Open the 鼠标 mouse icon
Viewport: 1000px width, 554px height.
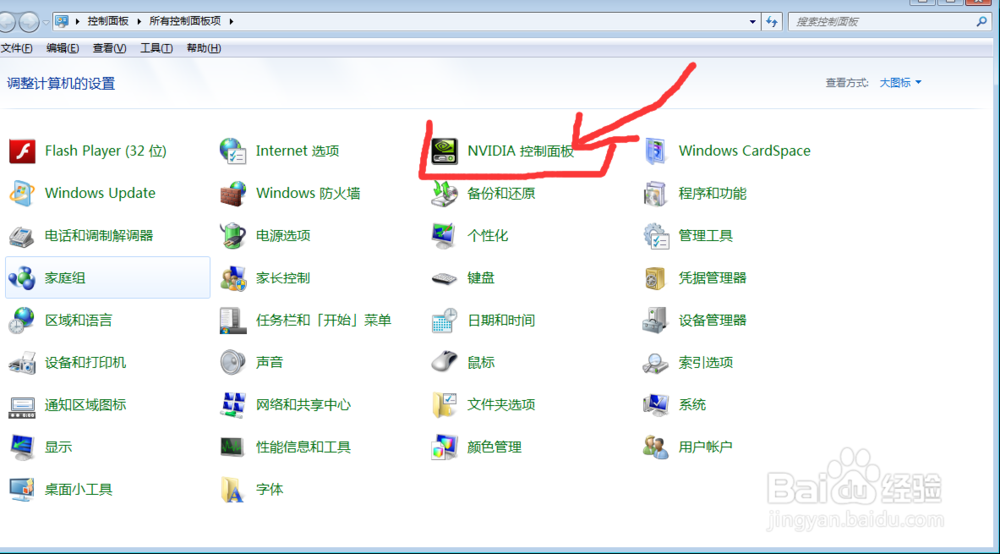click(x=444, y=363)
